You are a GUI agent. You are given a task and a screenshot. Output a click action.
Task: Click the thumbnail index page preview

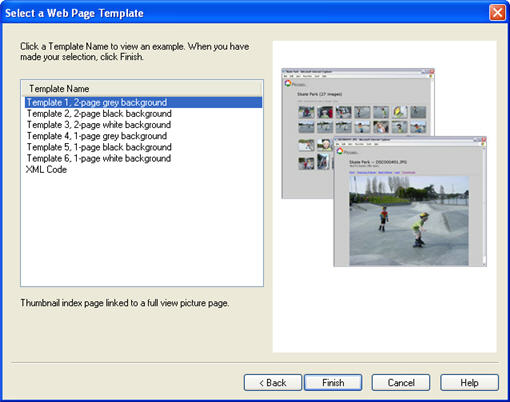tap(358, 133)
